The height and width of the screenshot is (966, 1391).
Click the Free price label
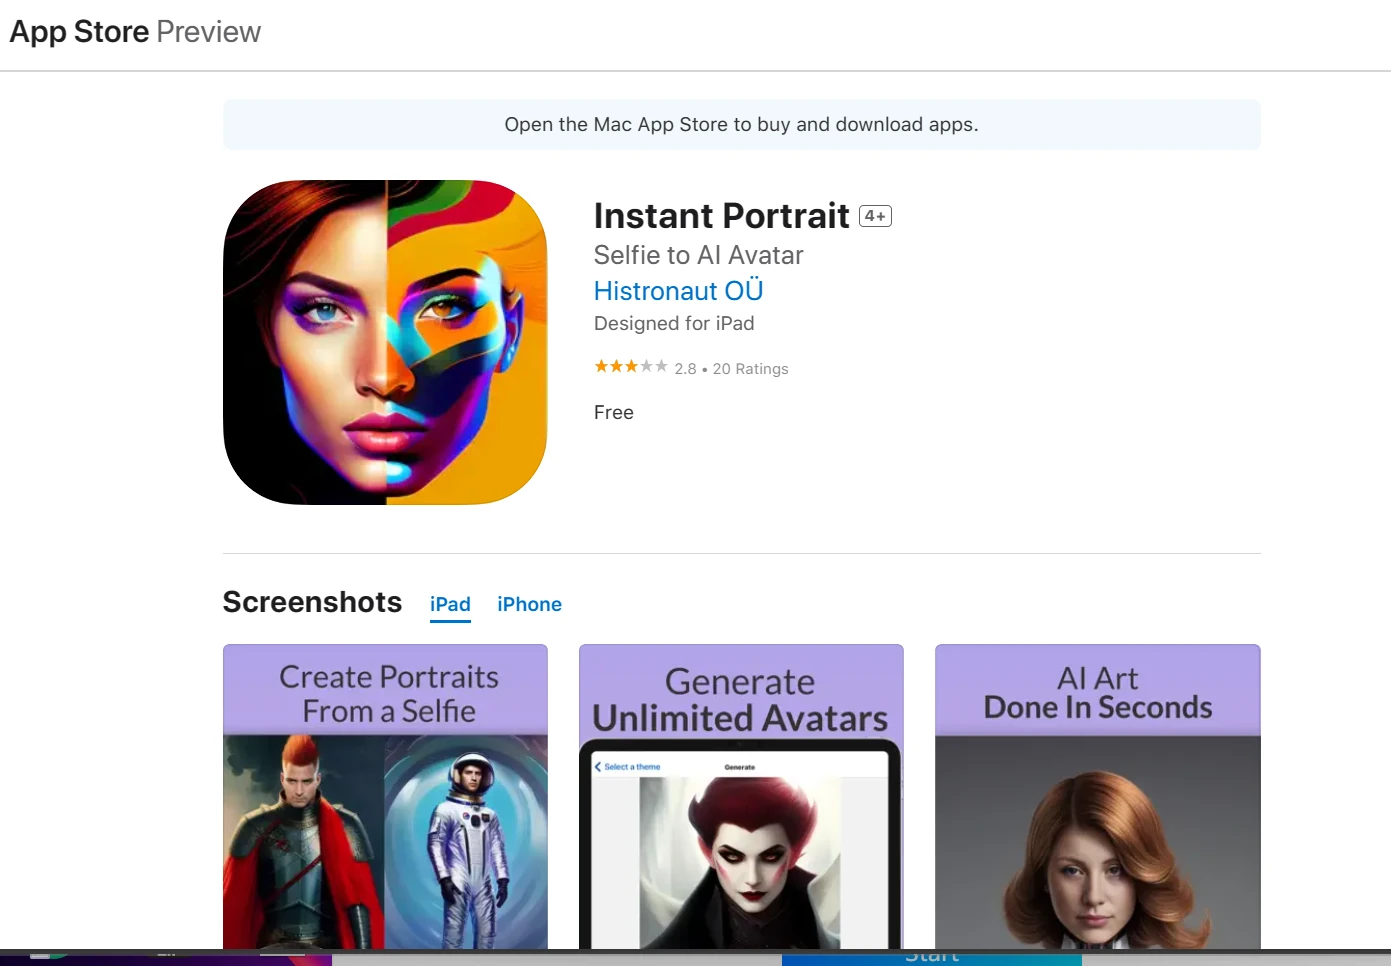coord(613,412)
